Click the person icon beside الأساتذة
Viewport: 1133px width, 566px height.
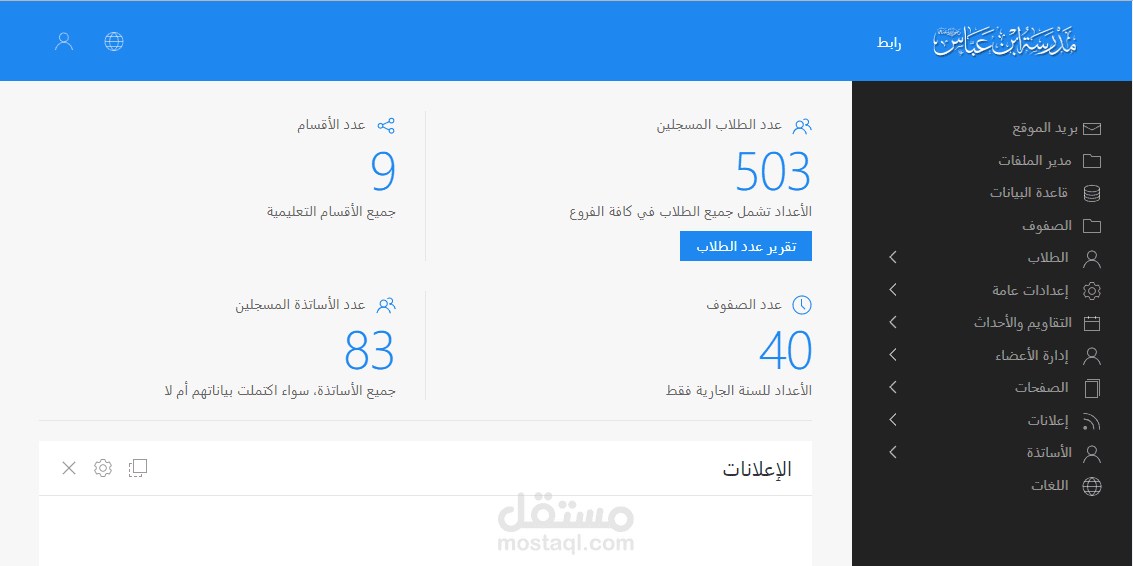pyautogui.click(x=1092, y=453)
